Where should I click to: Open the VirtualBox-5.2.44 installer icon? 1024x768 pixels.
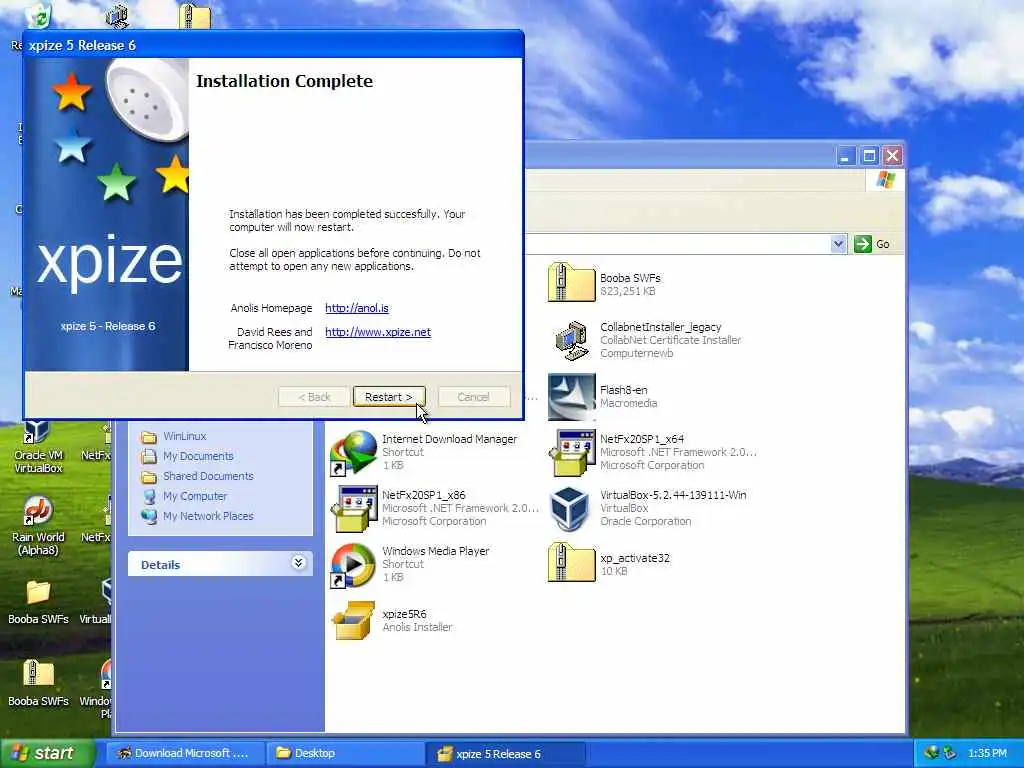click(569, 509)
